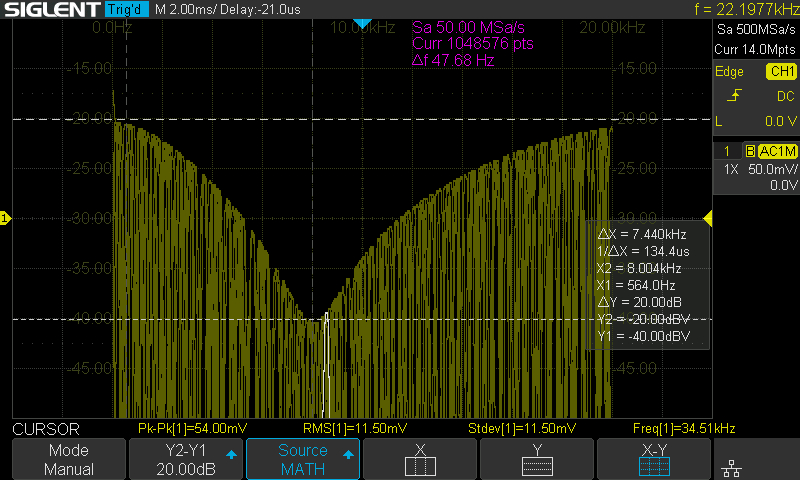
Task: Click the blue trigger position triangle
Action: [x=363, y=23]
